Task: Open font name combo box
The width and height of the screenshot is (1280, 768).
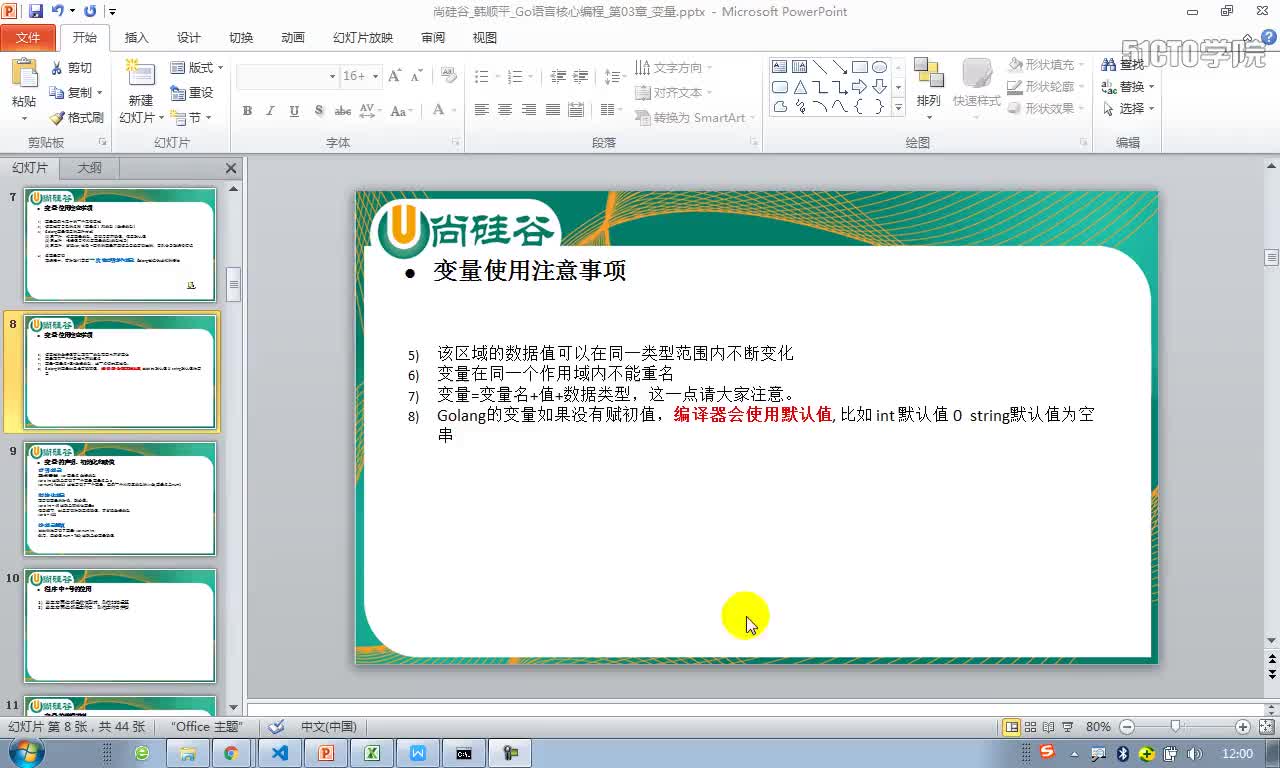Action: [x=288, y=76]
